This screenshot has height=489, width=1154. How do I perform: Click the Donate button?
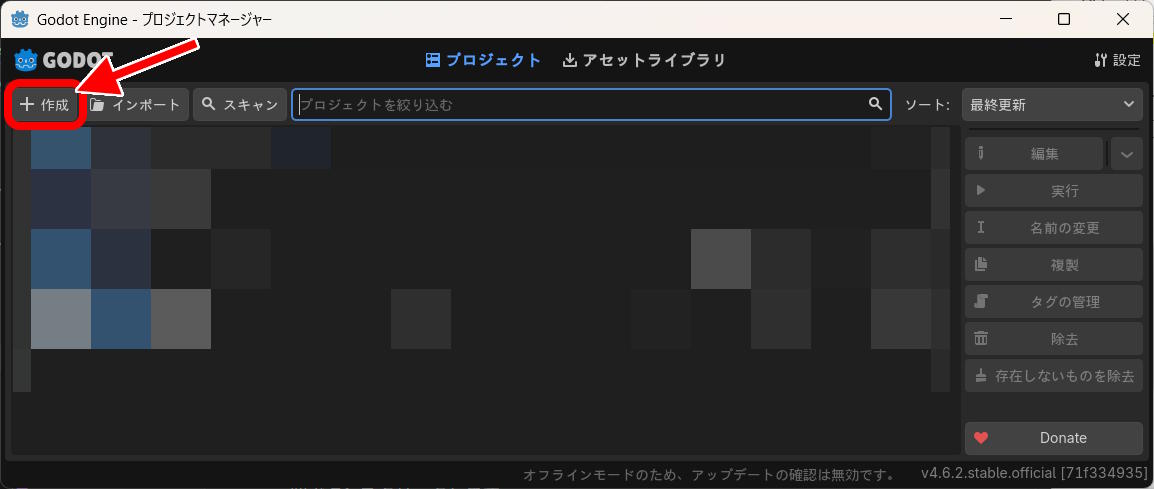click(1054, 438)
